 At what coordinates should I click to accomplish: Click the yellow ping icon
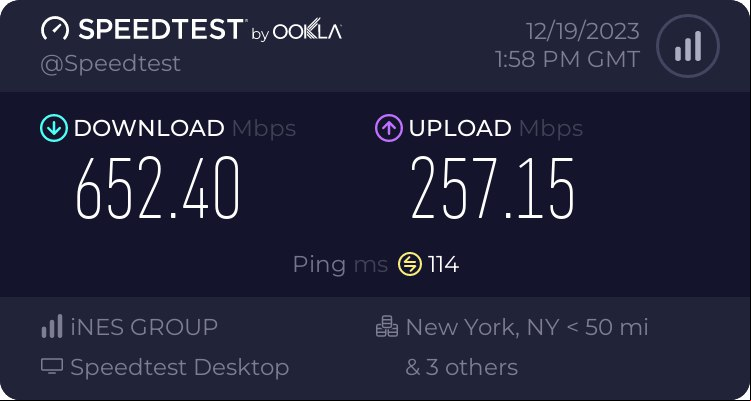410,264
